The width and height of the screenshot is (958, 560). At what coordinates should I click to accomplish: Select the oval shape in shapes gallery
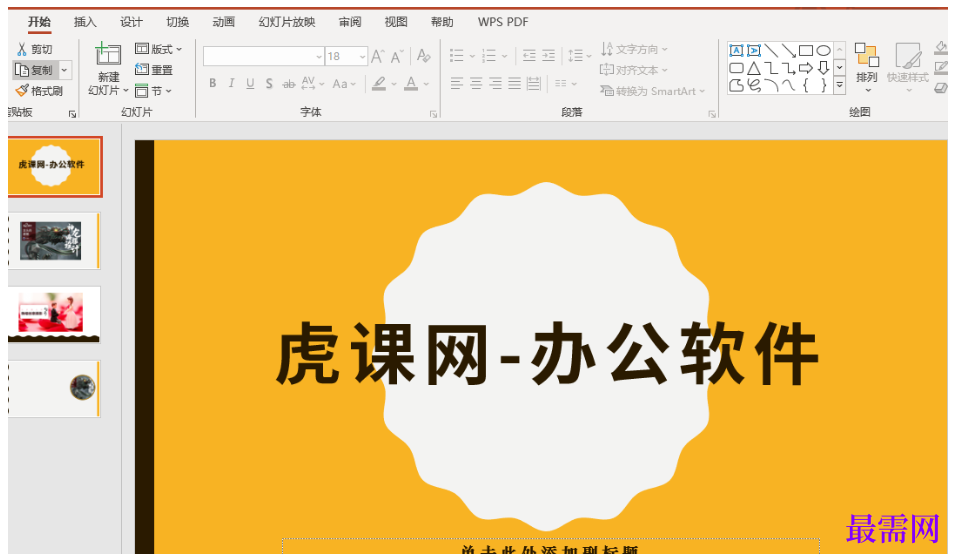(823, 50)
